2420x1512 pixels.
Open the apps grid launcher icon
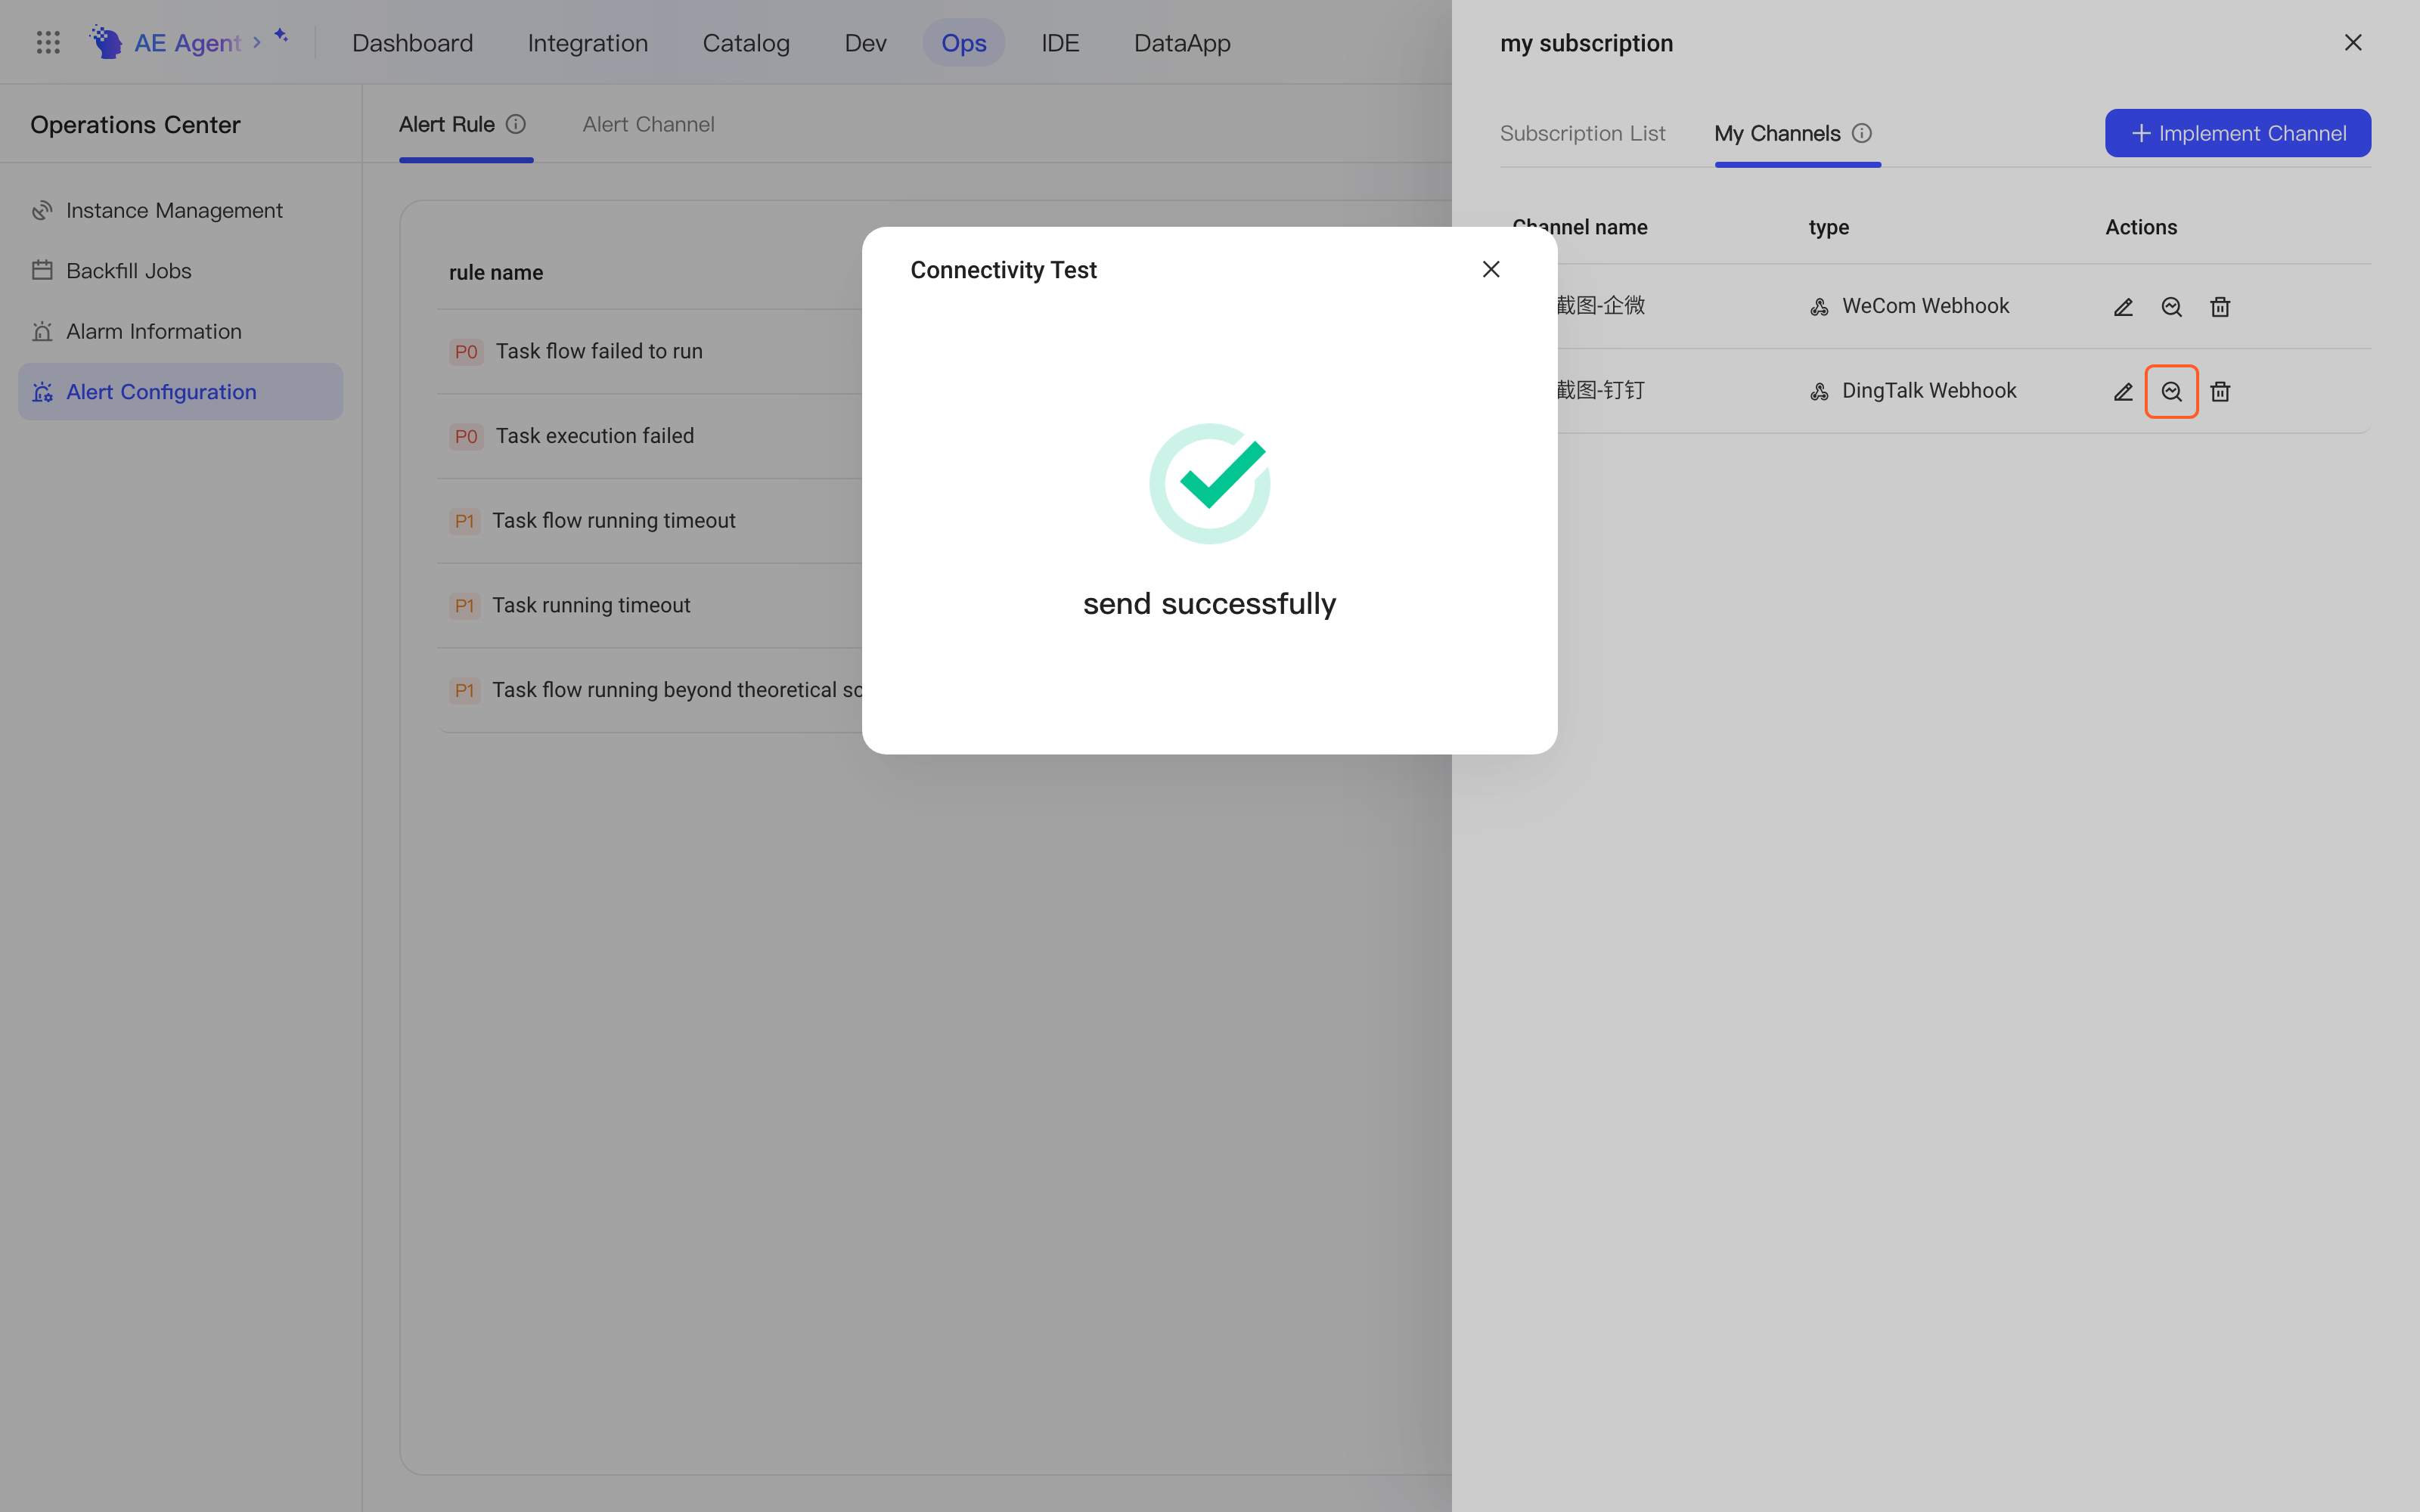48,42
